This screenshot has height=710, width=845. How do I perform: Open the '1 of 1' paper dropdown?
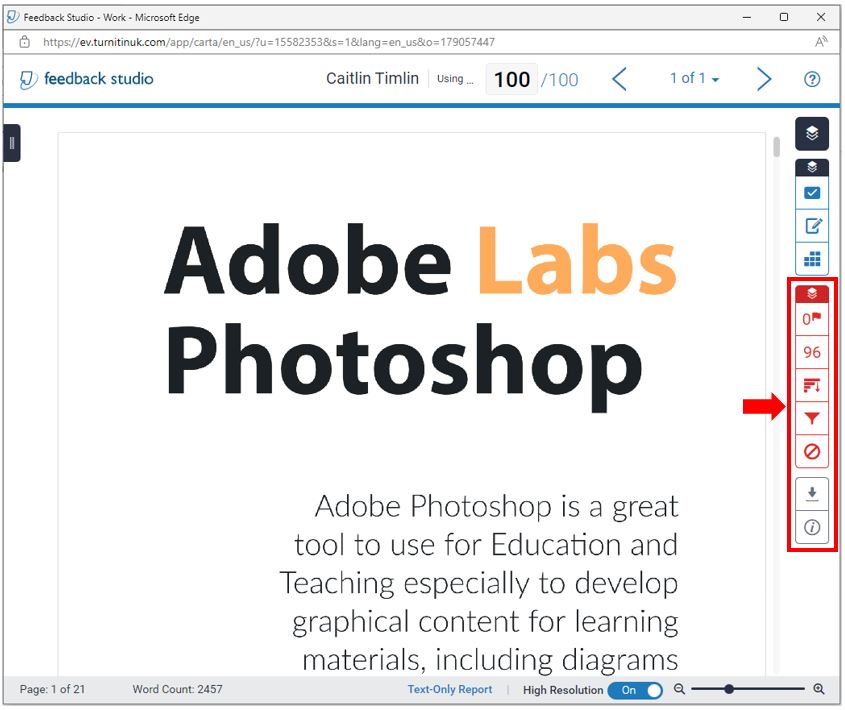coord(694,79)
